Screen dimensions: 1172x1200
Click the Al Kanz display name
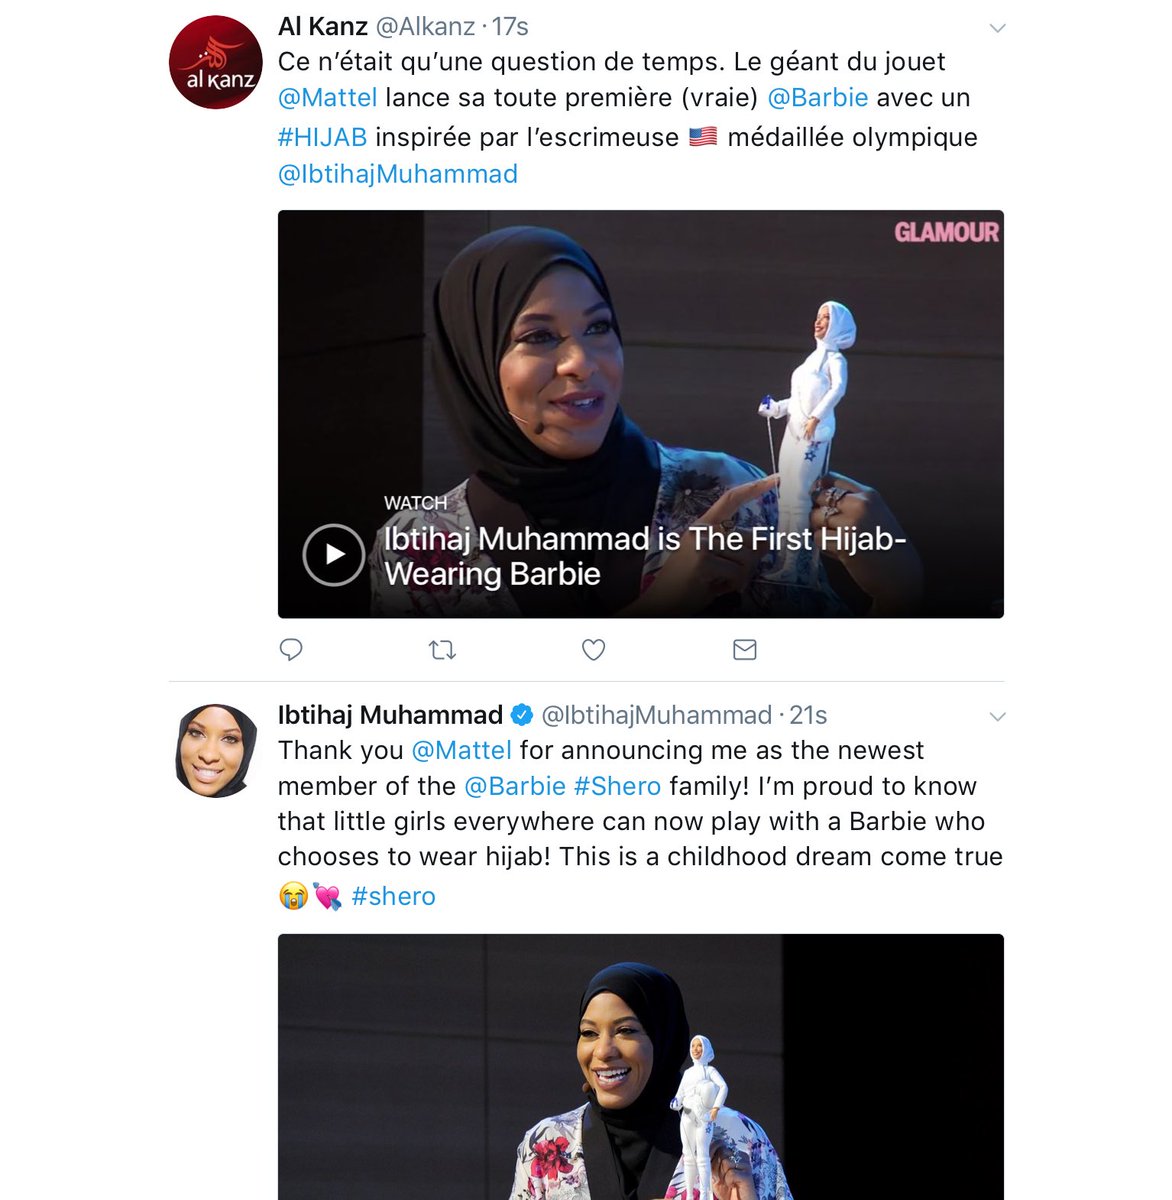pyautogui.click(x=323, y=26)
